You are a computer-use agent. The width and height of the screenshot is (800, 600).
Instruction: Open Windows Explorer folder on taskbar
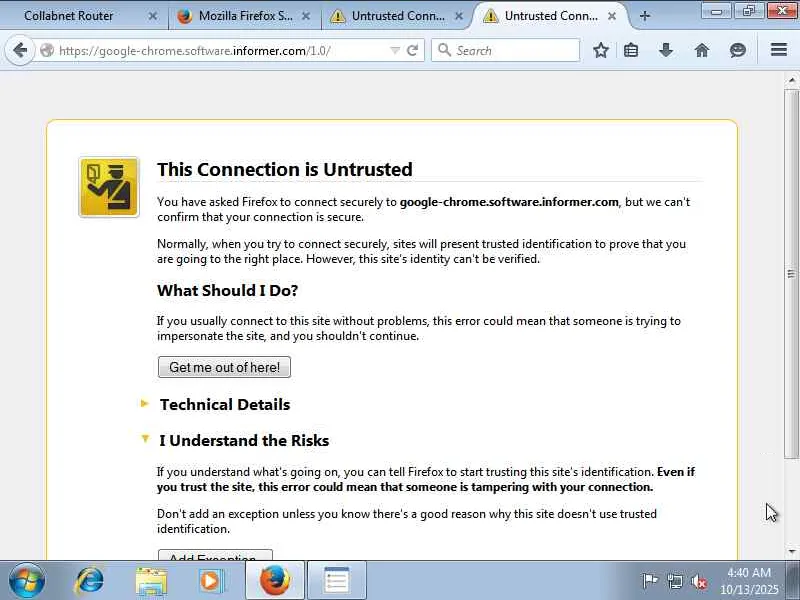pyautogui.click(x=151, y=582)
